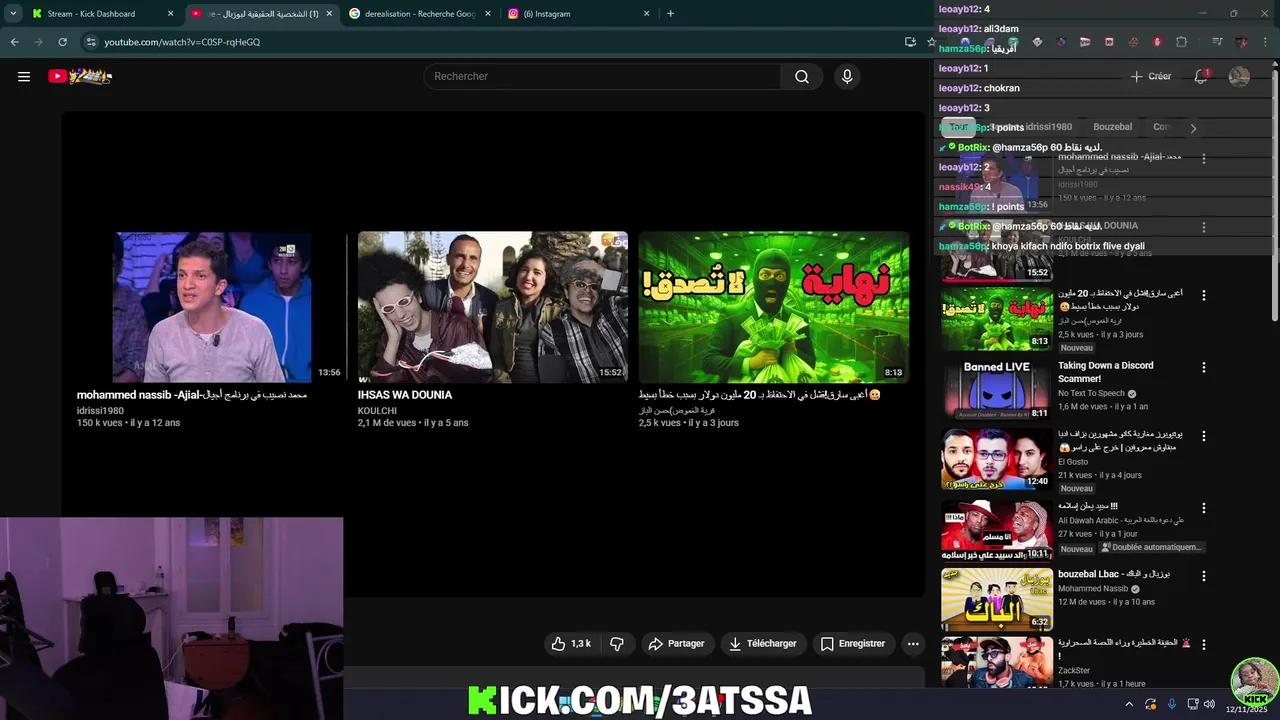Show next filter chips with arrow

click(1193, 128)
